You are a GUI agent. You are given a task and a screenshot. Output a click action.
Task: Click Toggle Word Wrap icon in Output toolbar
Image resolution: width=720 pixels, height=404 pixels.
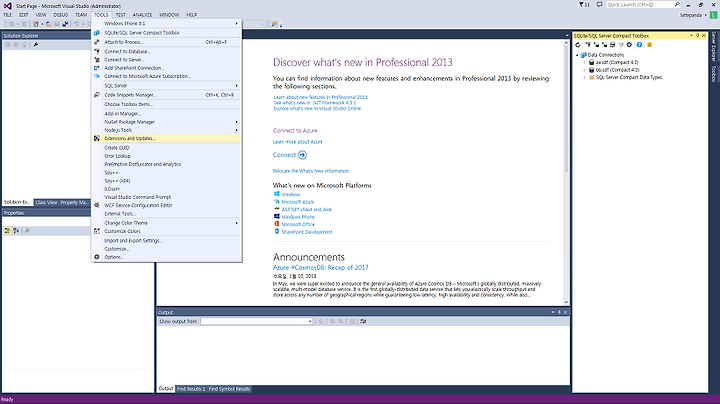(363, 321)
